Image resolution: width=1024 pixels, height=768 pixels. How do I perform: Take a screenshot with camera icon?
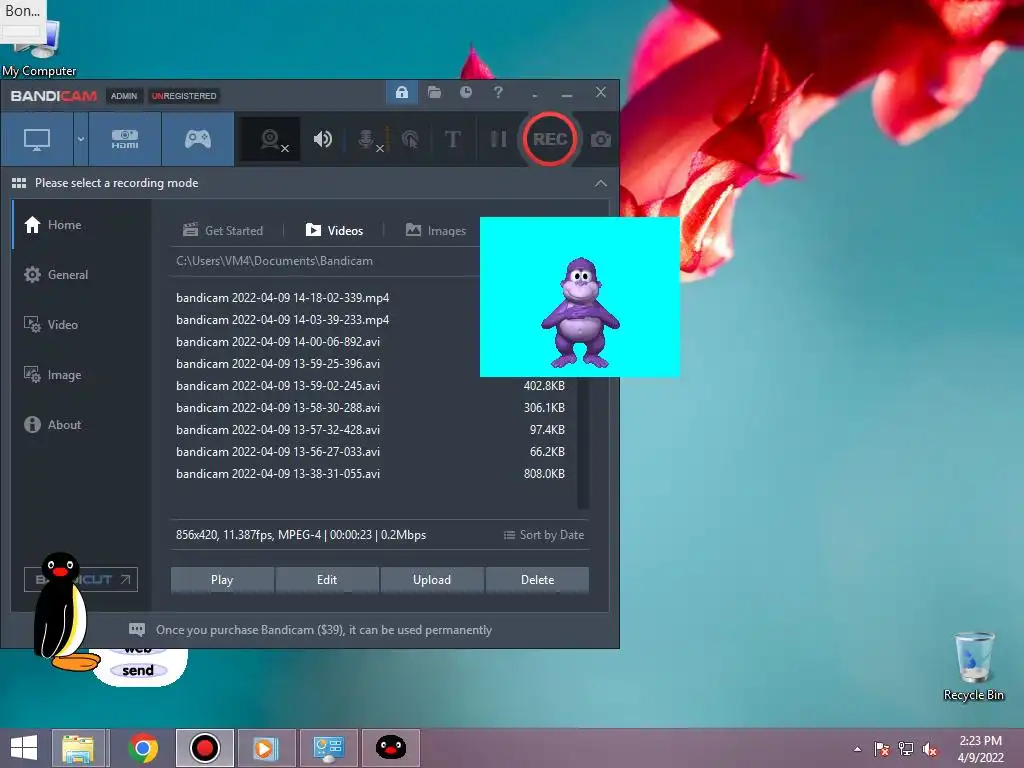[x=601, y=139]
